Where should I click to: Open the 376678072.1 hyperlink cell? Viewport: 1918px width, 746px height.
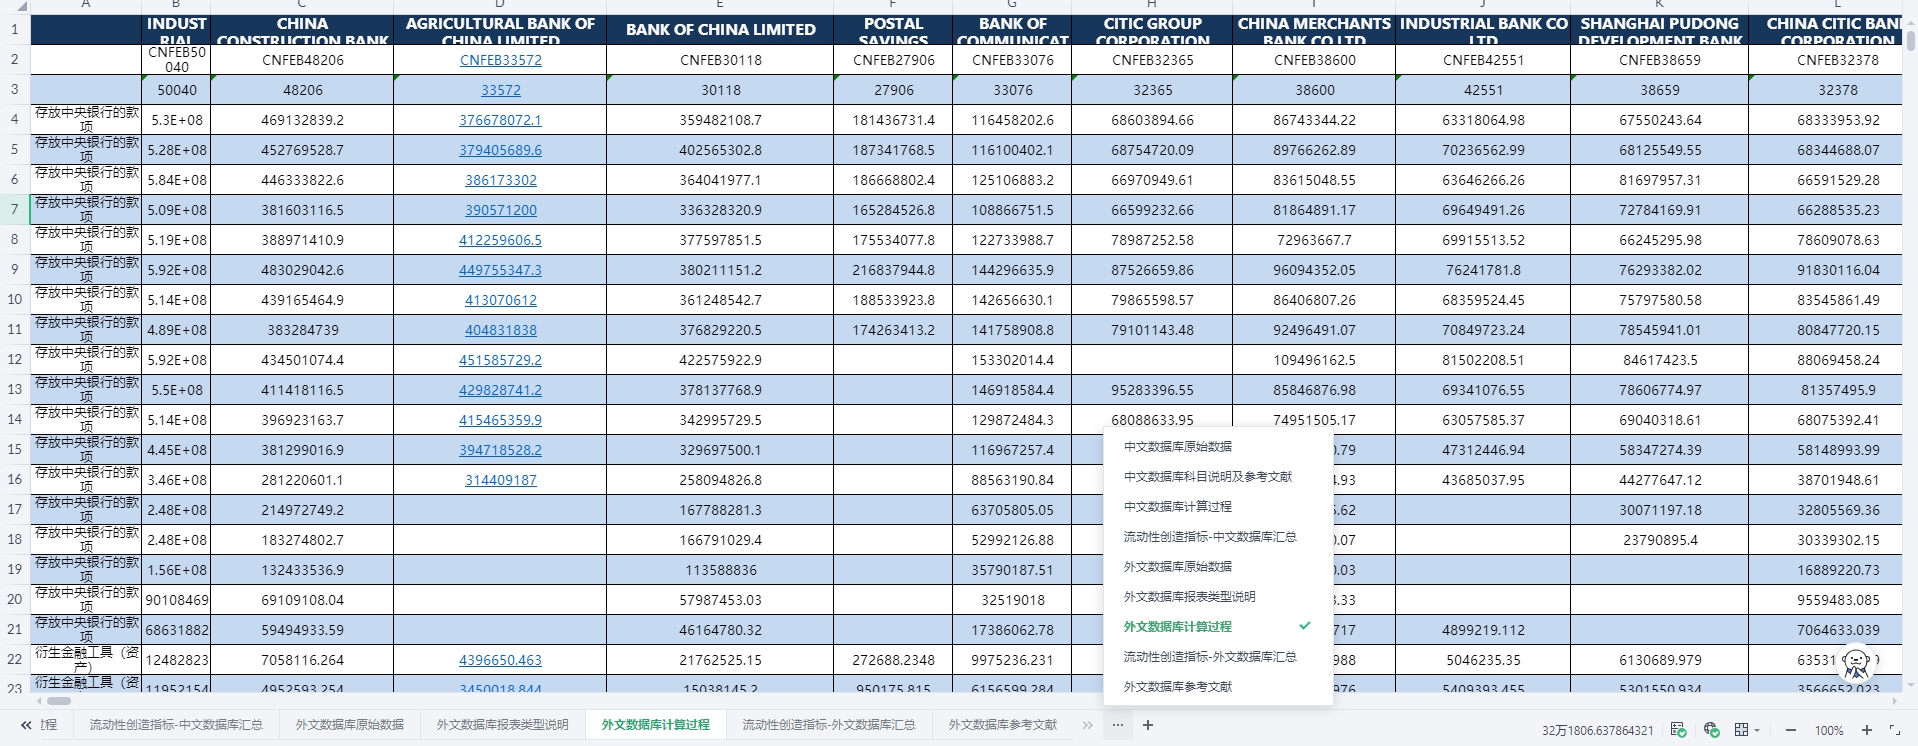(500, 120)
